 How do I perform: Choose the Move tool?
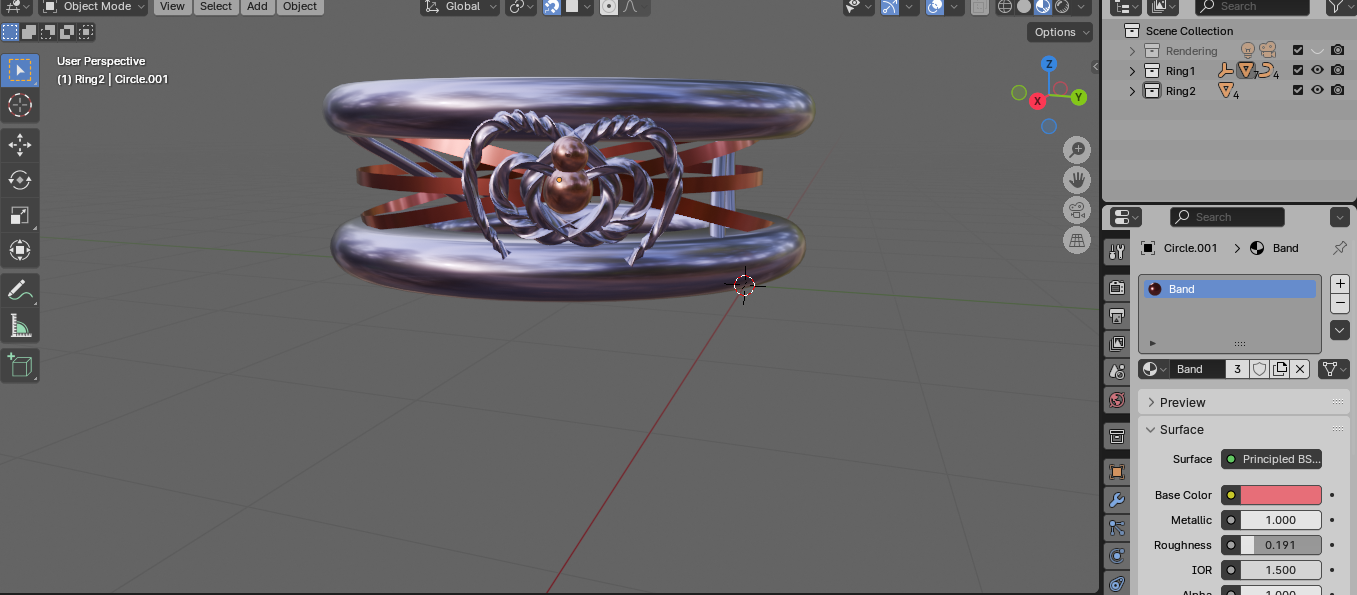20,145
